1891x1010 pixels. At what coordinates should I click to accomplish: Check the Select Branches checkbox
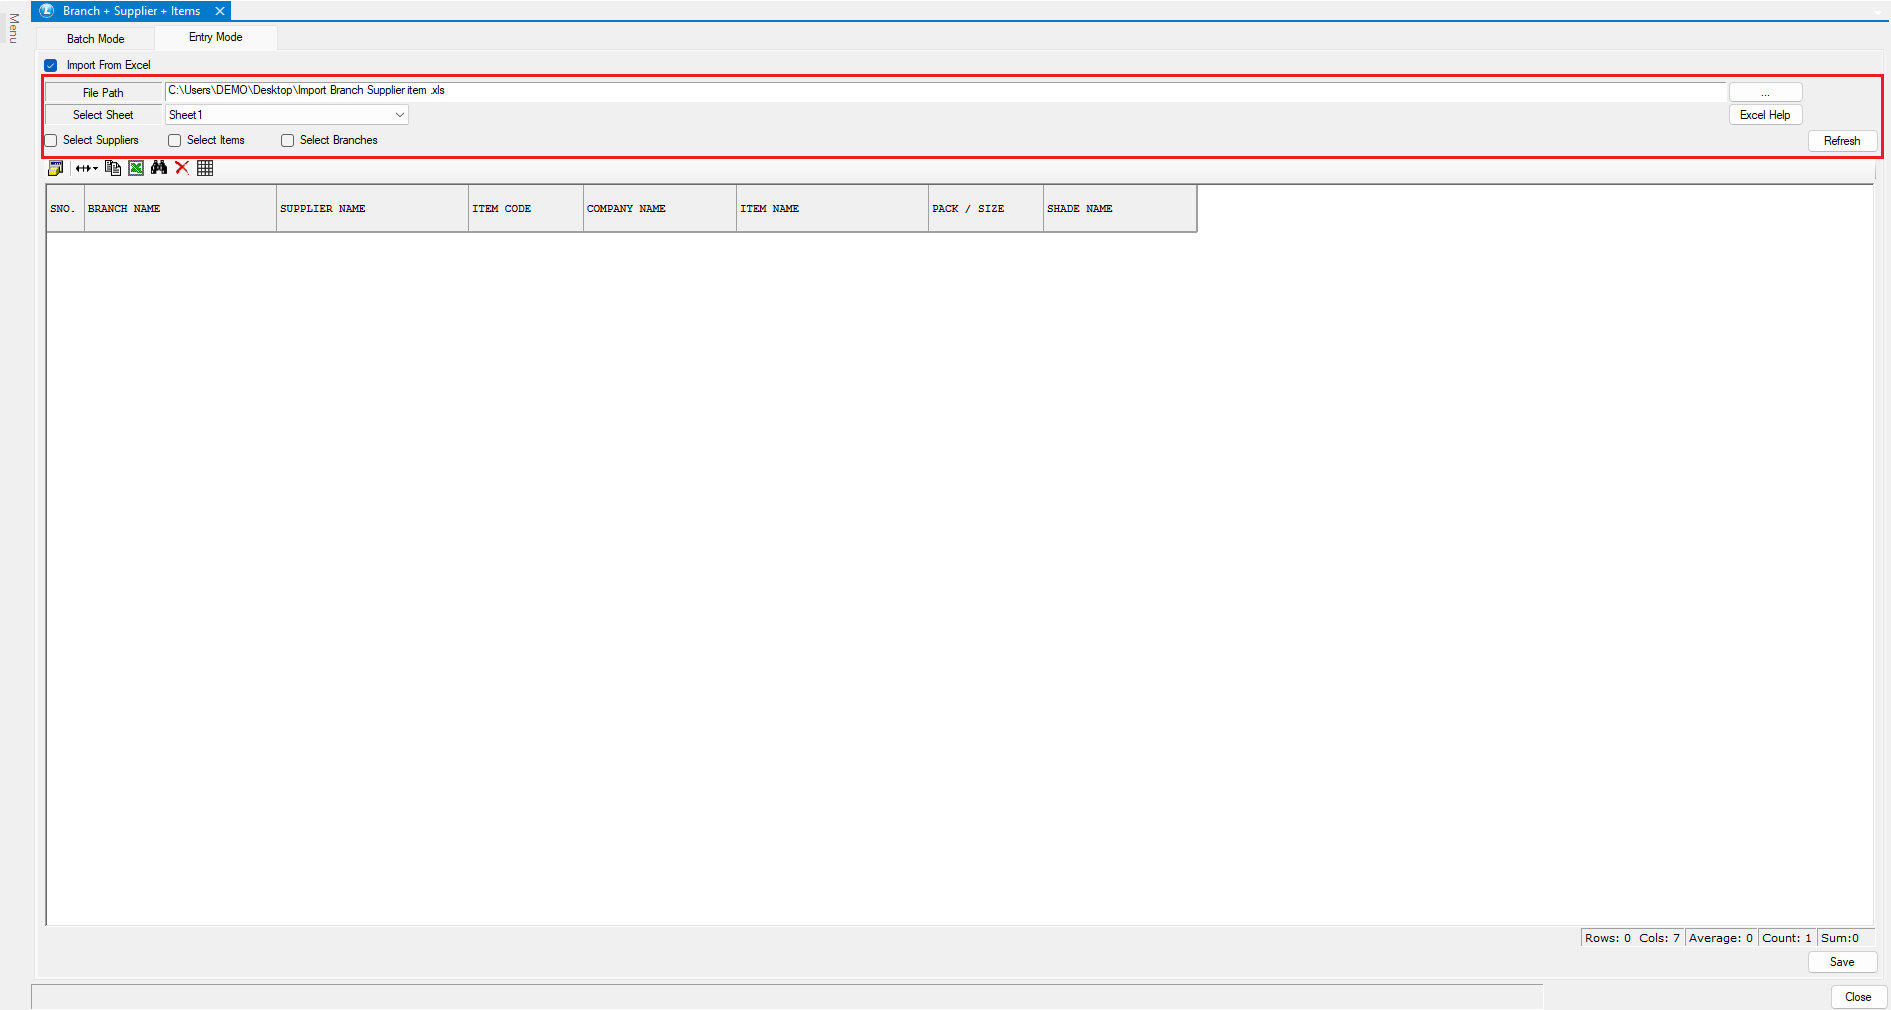click(x=288, y=141)
